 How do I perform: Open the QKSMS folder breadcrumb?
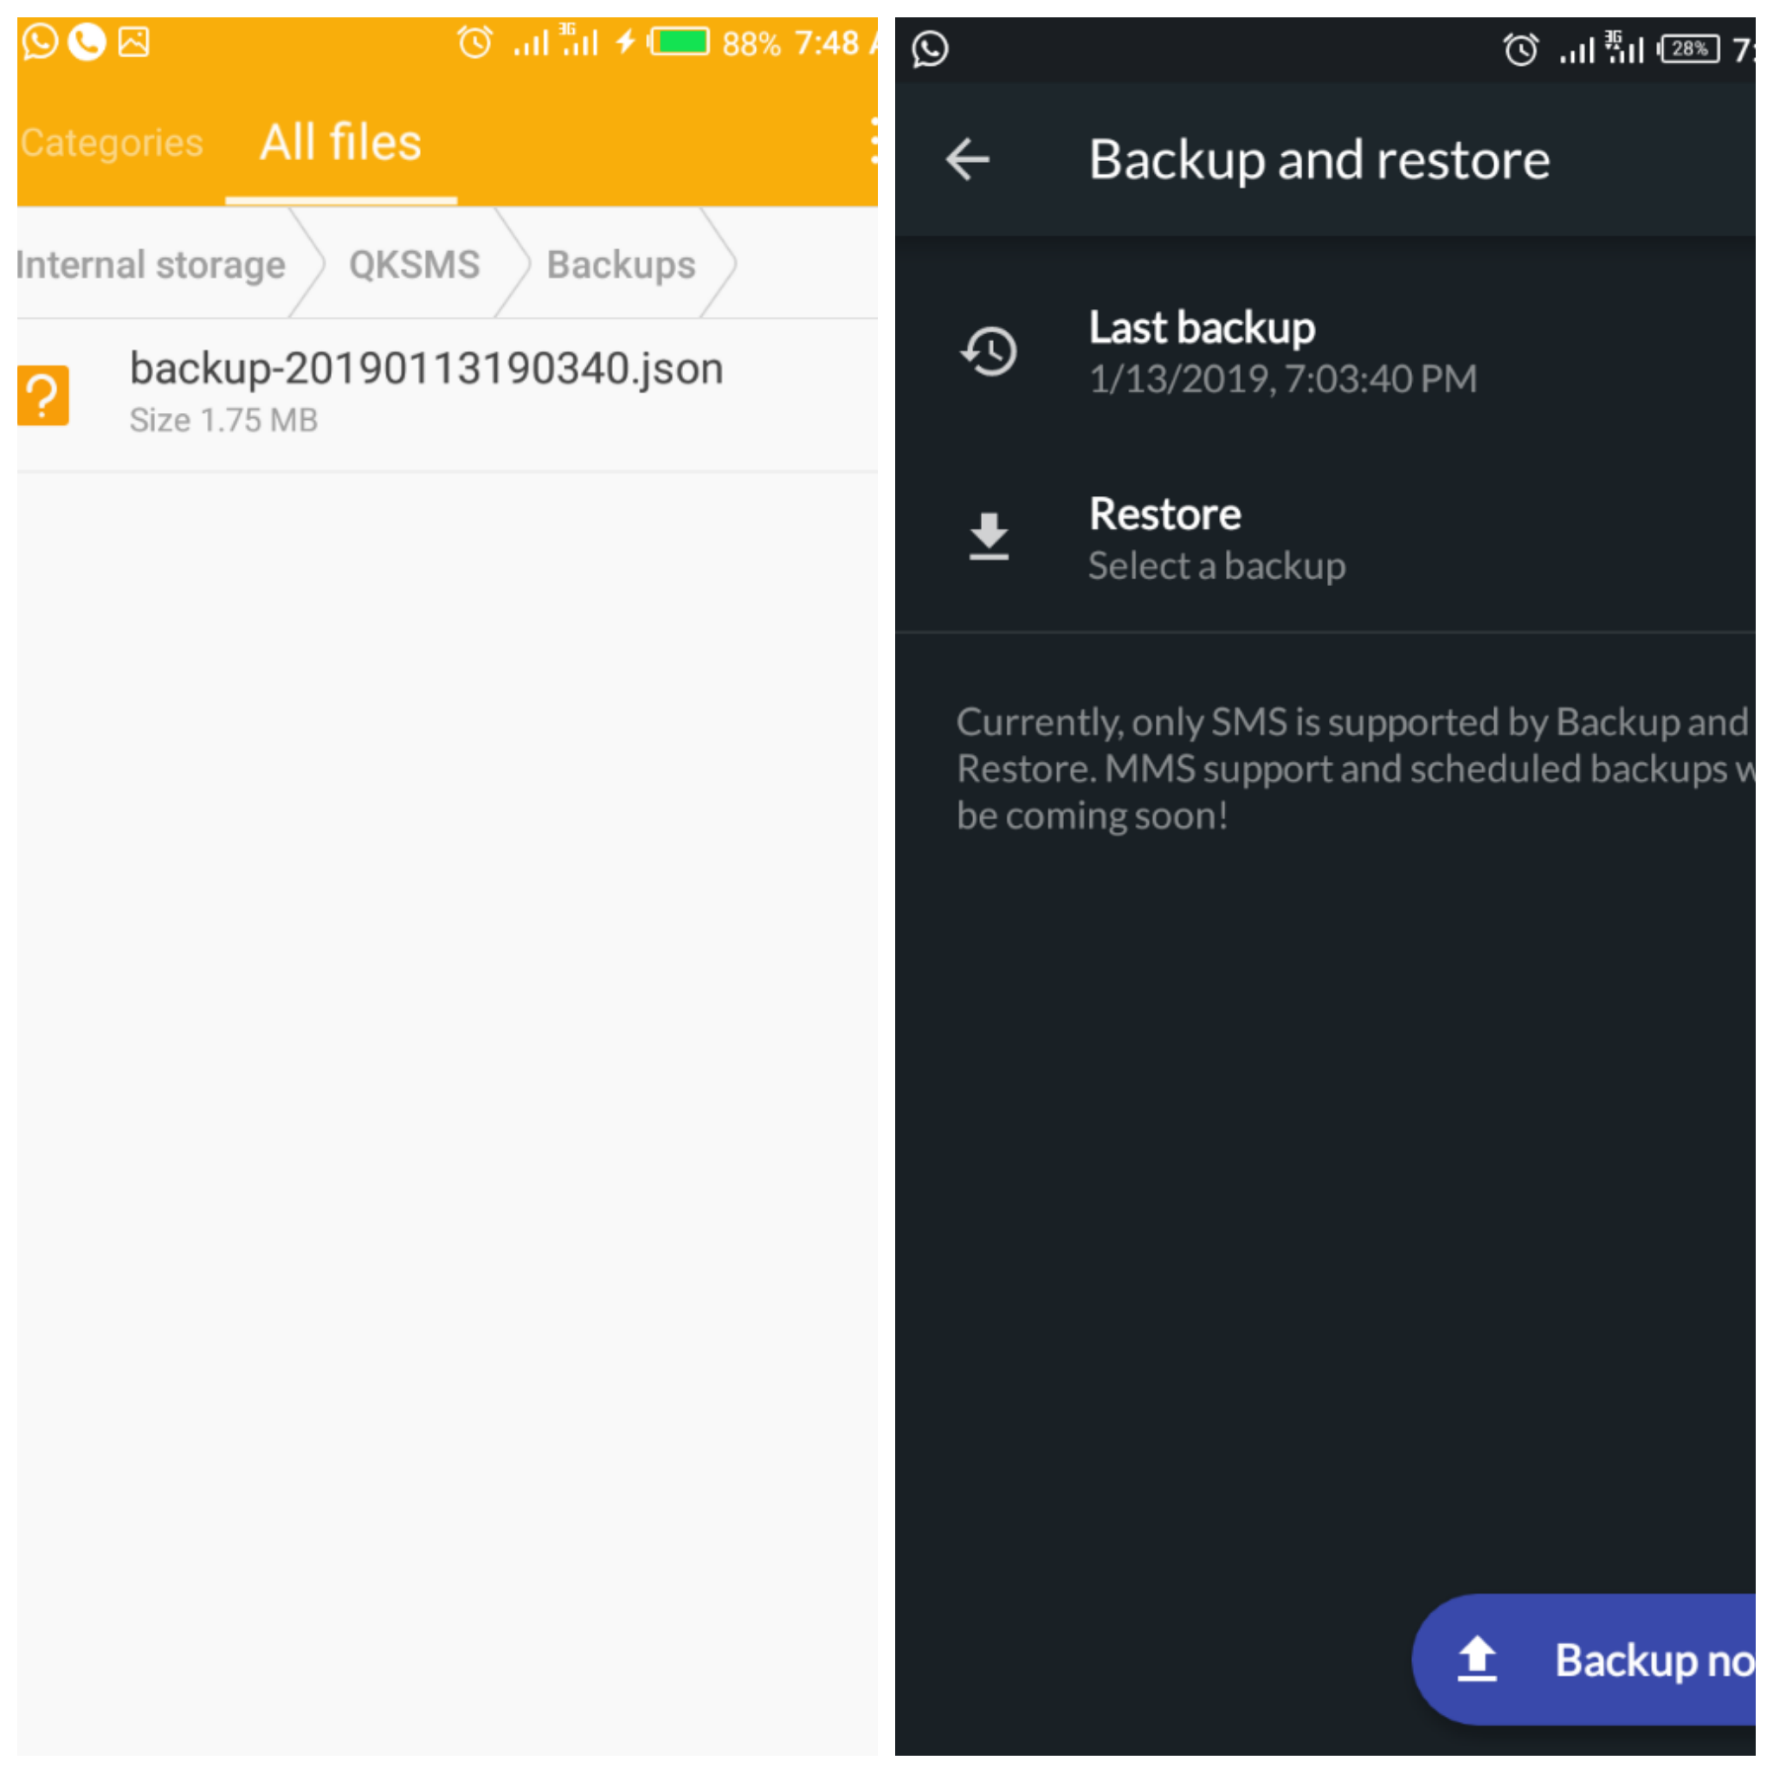tap(414, 265)
